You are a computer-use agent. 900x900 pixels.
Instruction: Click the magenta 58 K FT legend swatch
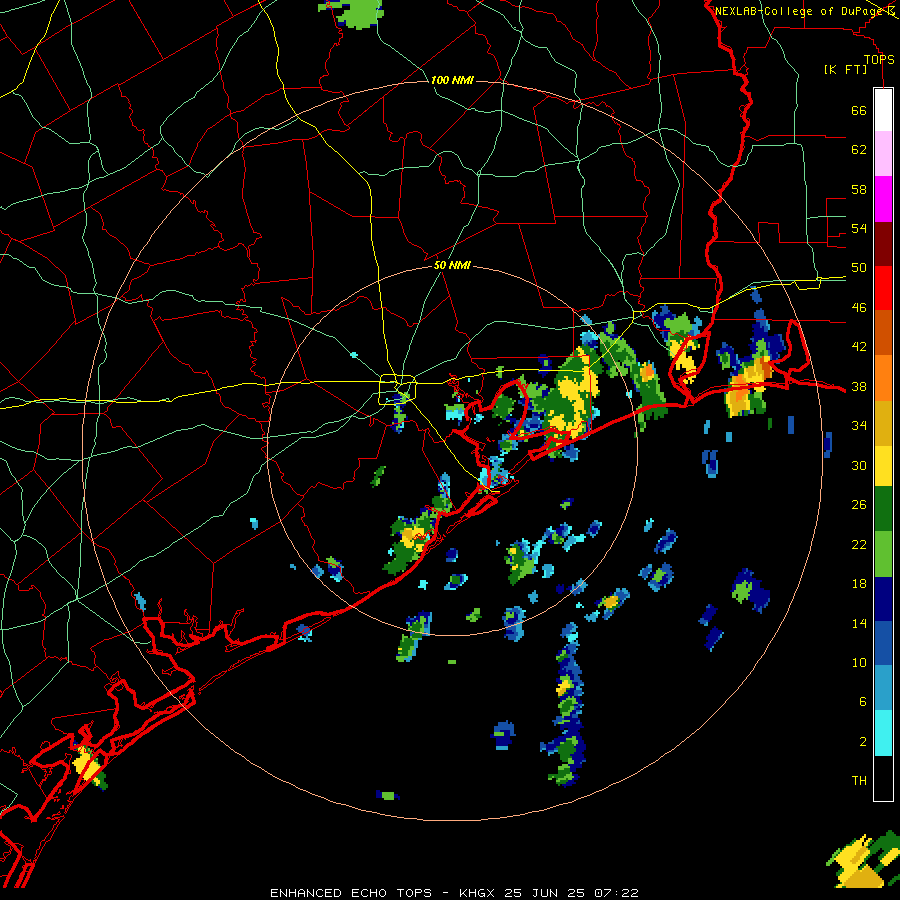coord(883,199)
